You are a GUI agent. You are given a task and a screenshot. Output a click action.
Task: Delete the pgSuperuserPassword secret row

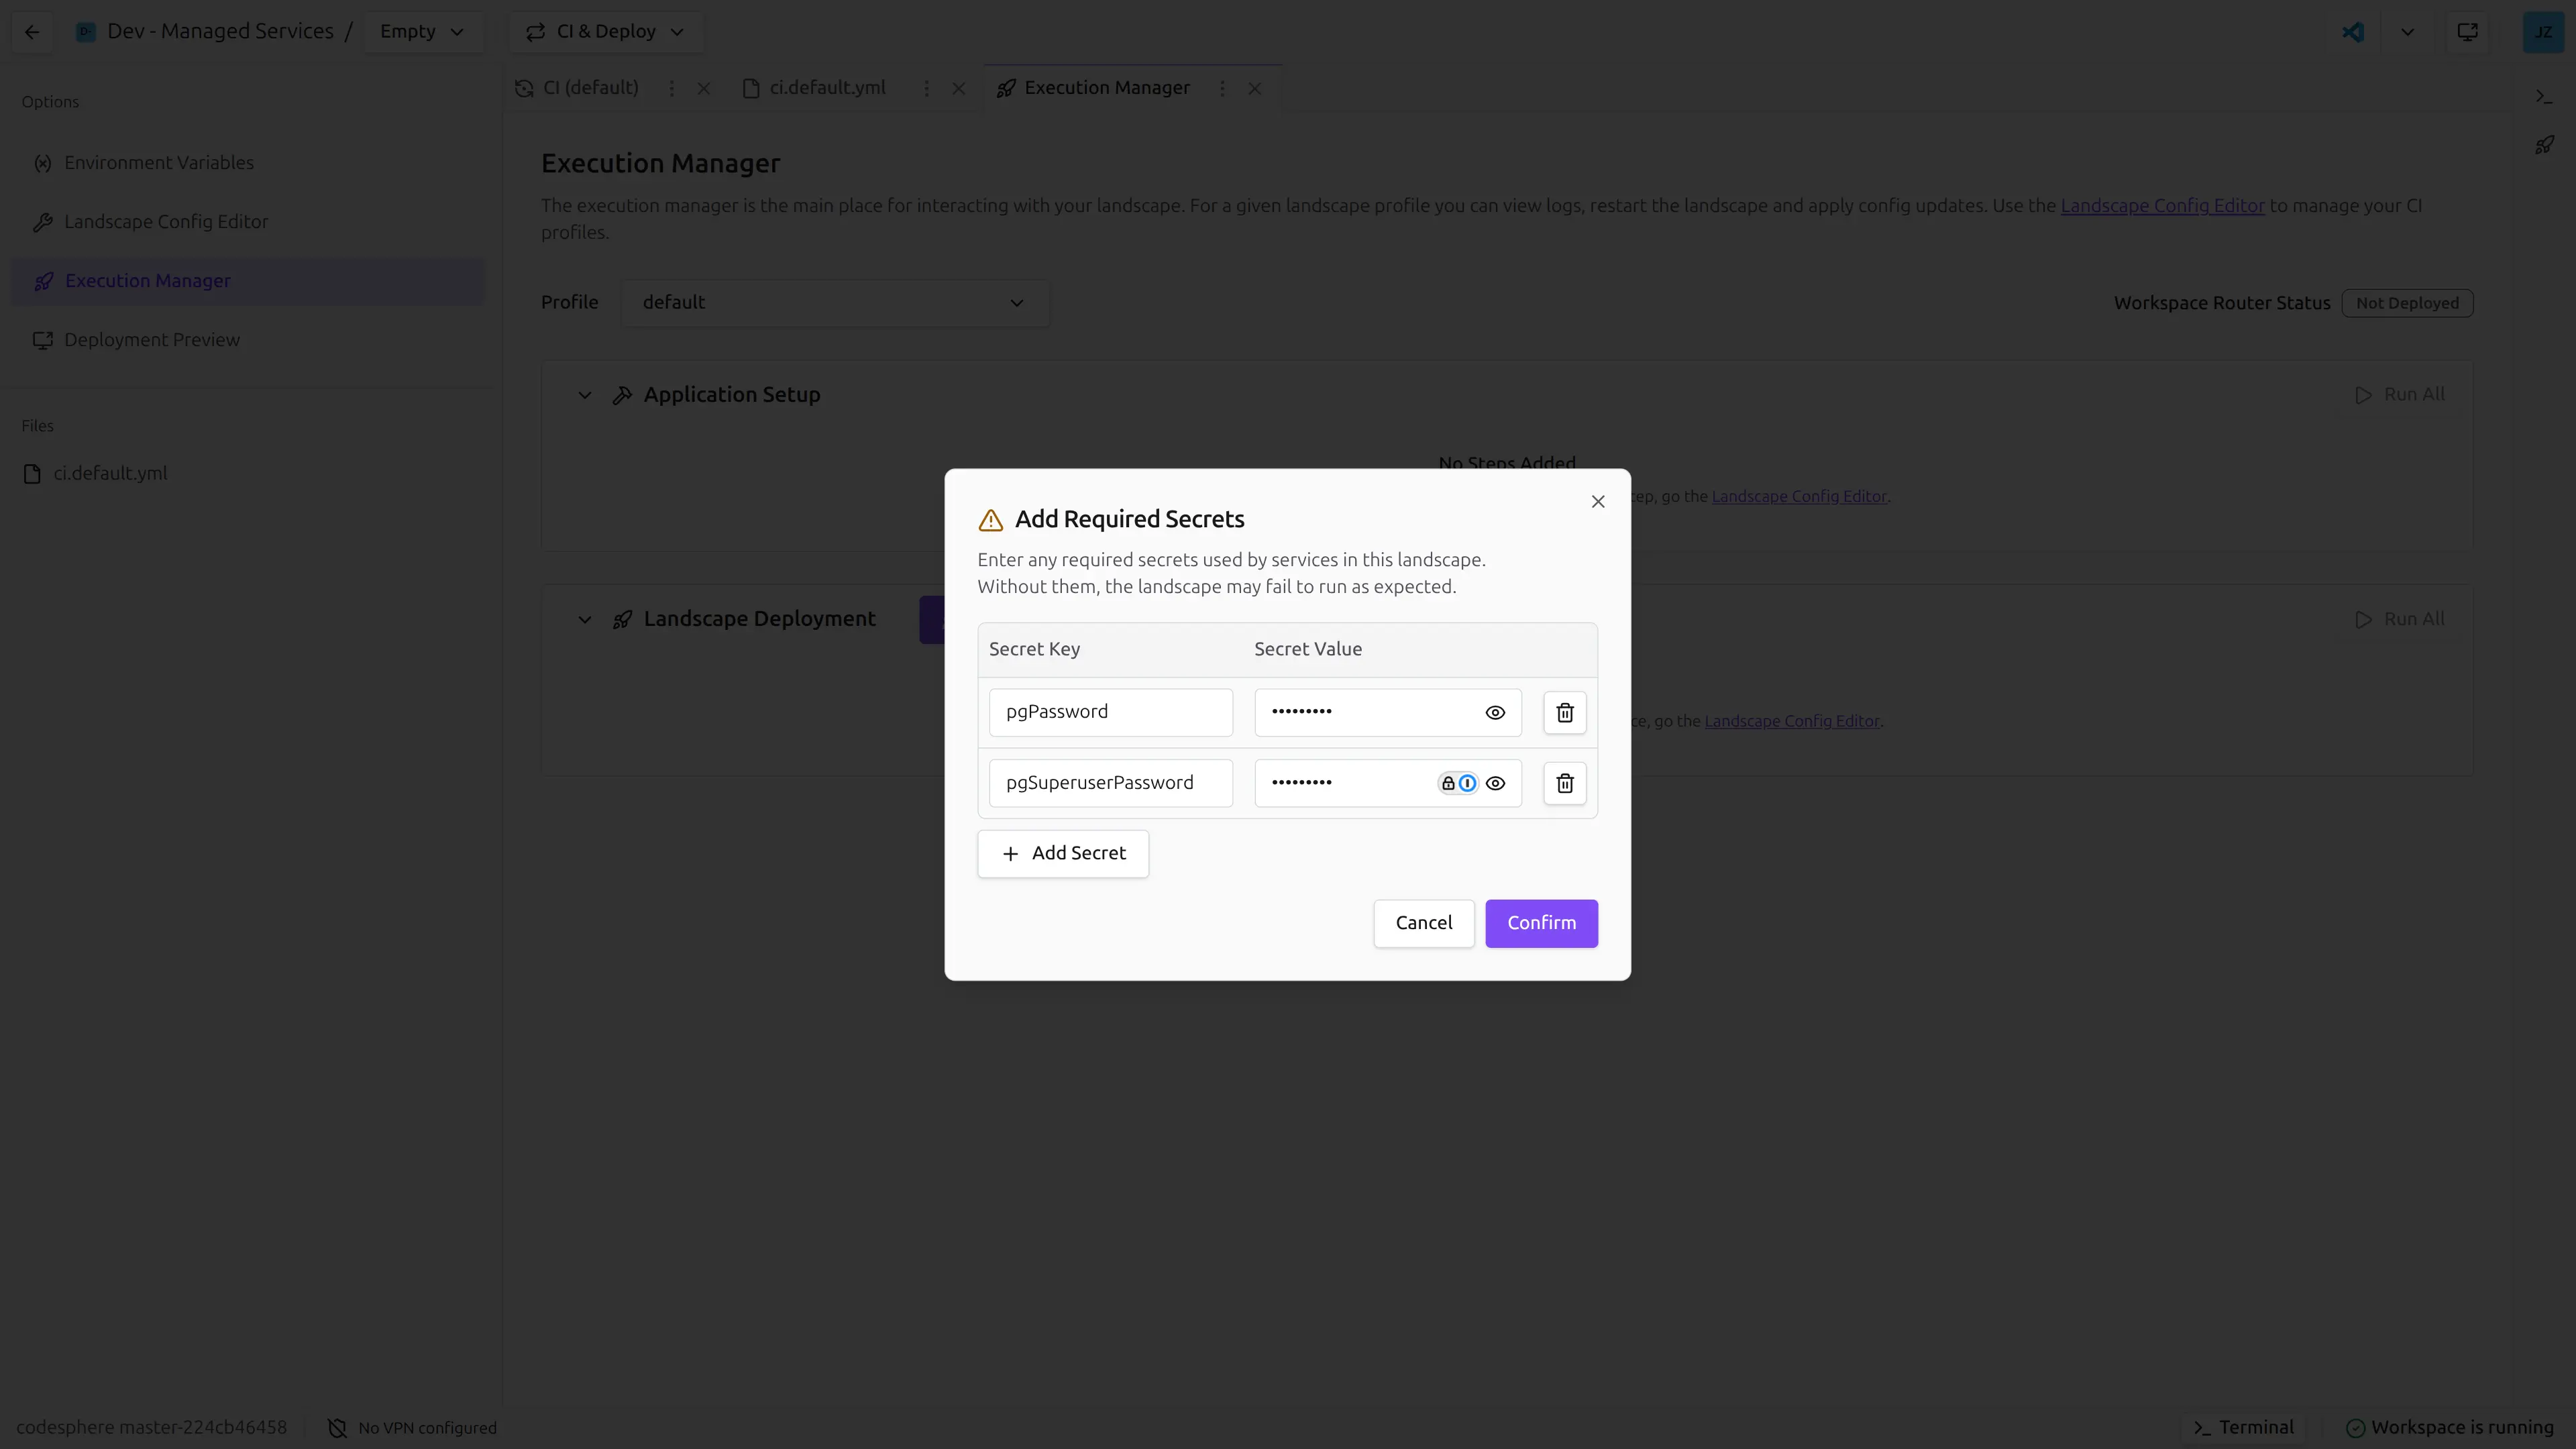[x=1564, y=783]
